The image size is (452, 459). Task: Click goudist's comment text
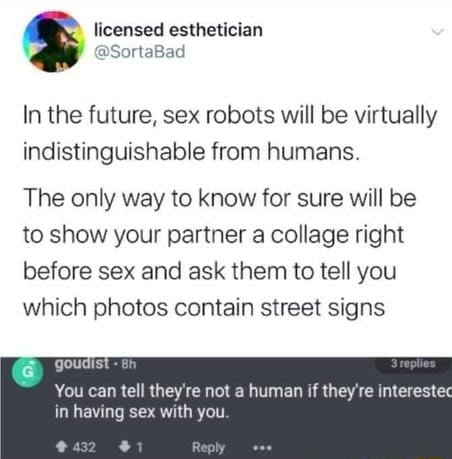click(x=253, y=401)
